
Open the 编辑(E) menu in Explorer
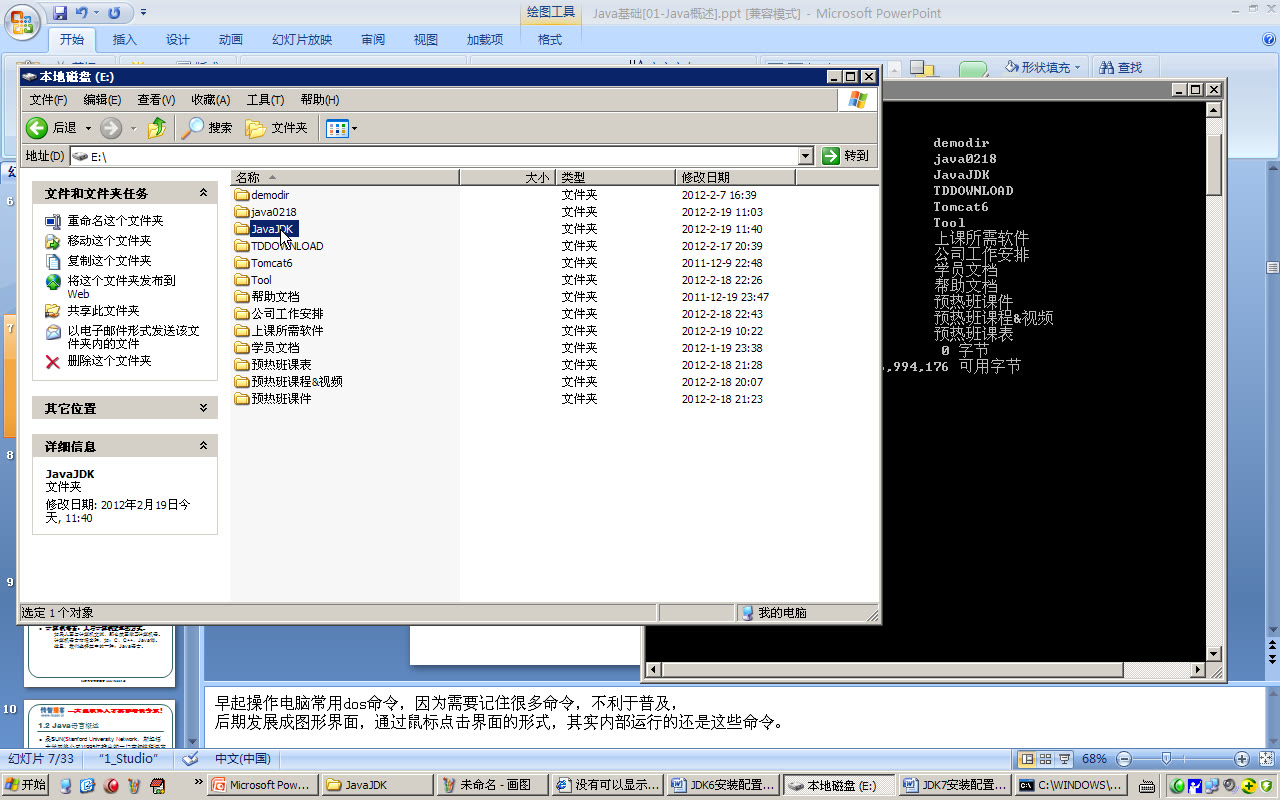(102, 100)
